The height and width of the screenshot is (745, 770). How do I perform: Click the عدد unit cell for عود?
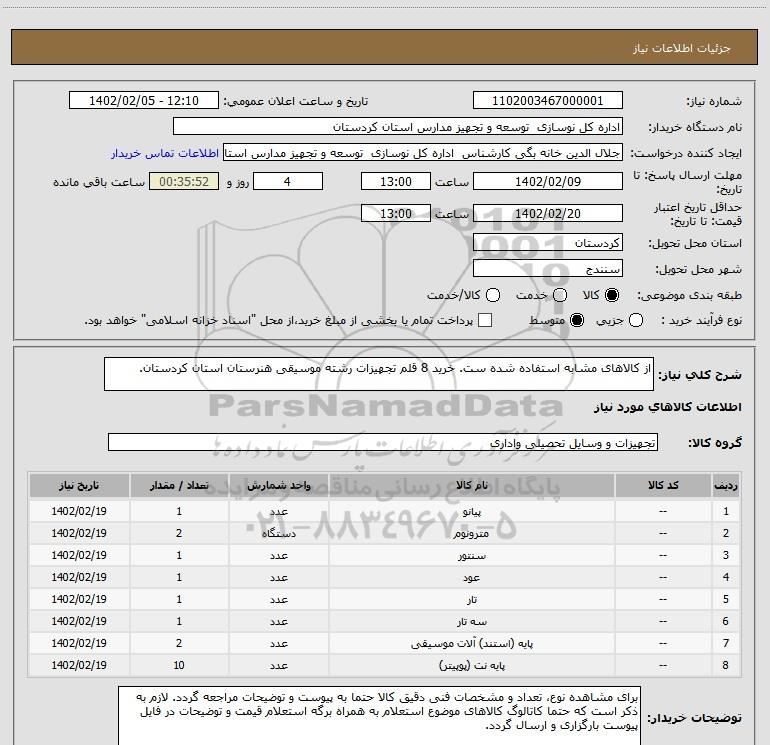278,578
